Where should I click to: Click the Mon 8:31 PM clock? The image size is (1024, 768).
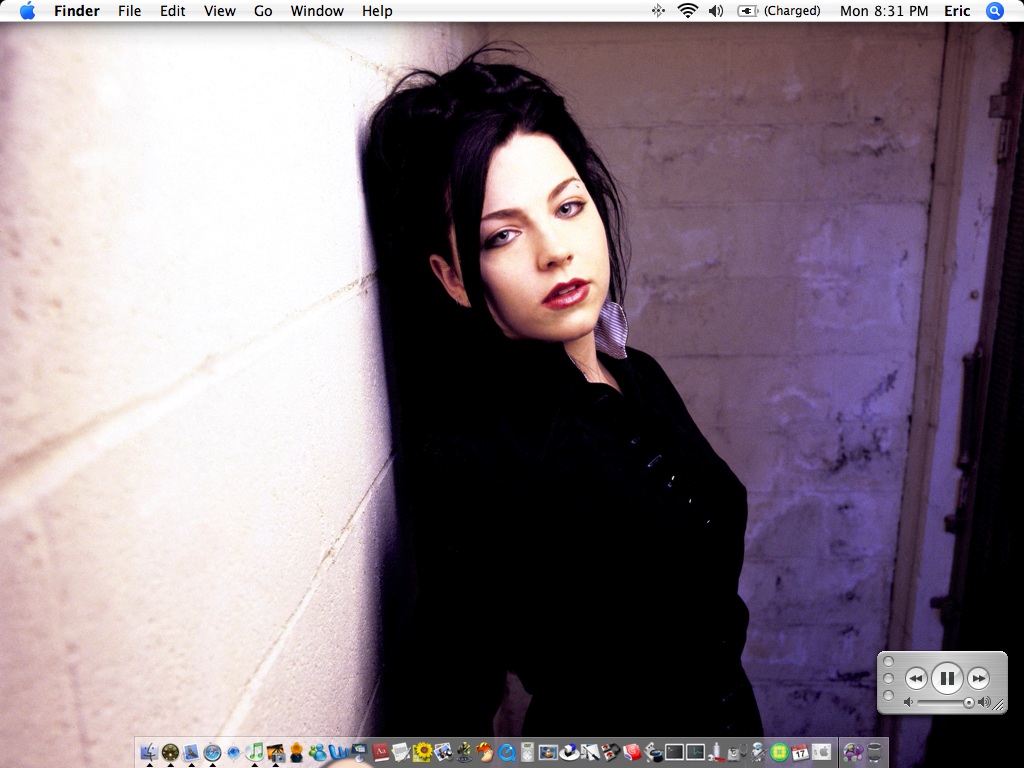(884, 10)
